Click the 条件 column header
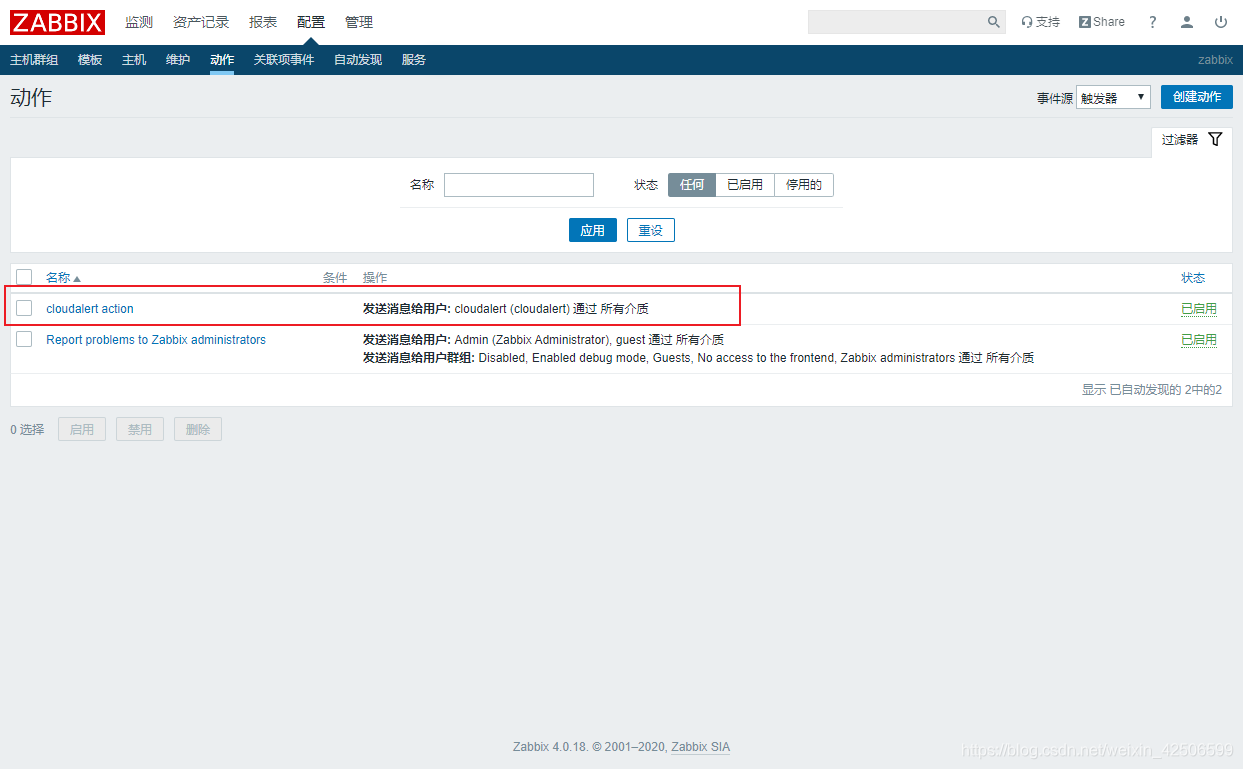Image resolution: width=1243 pixels, height=769 pixels. click(x=335, y=278)
